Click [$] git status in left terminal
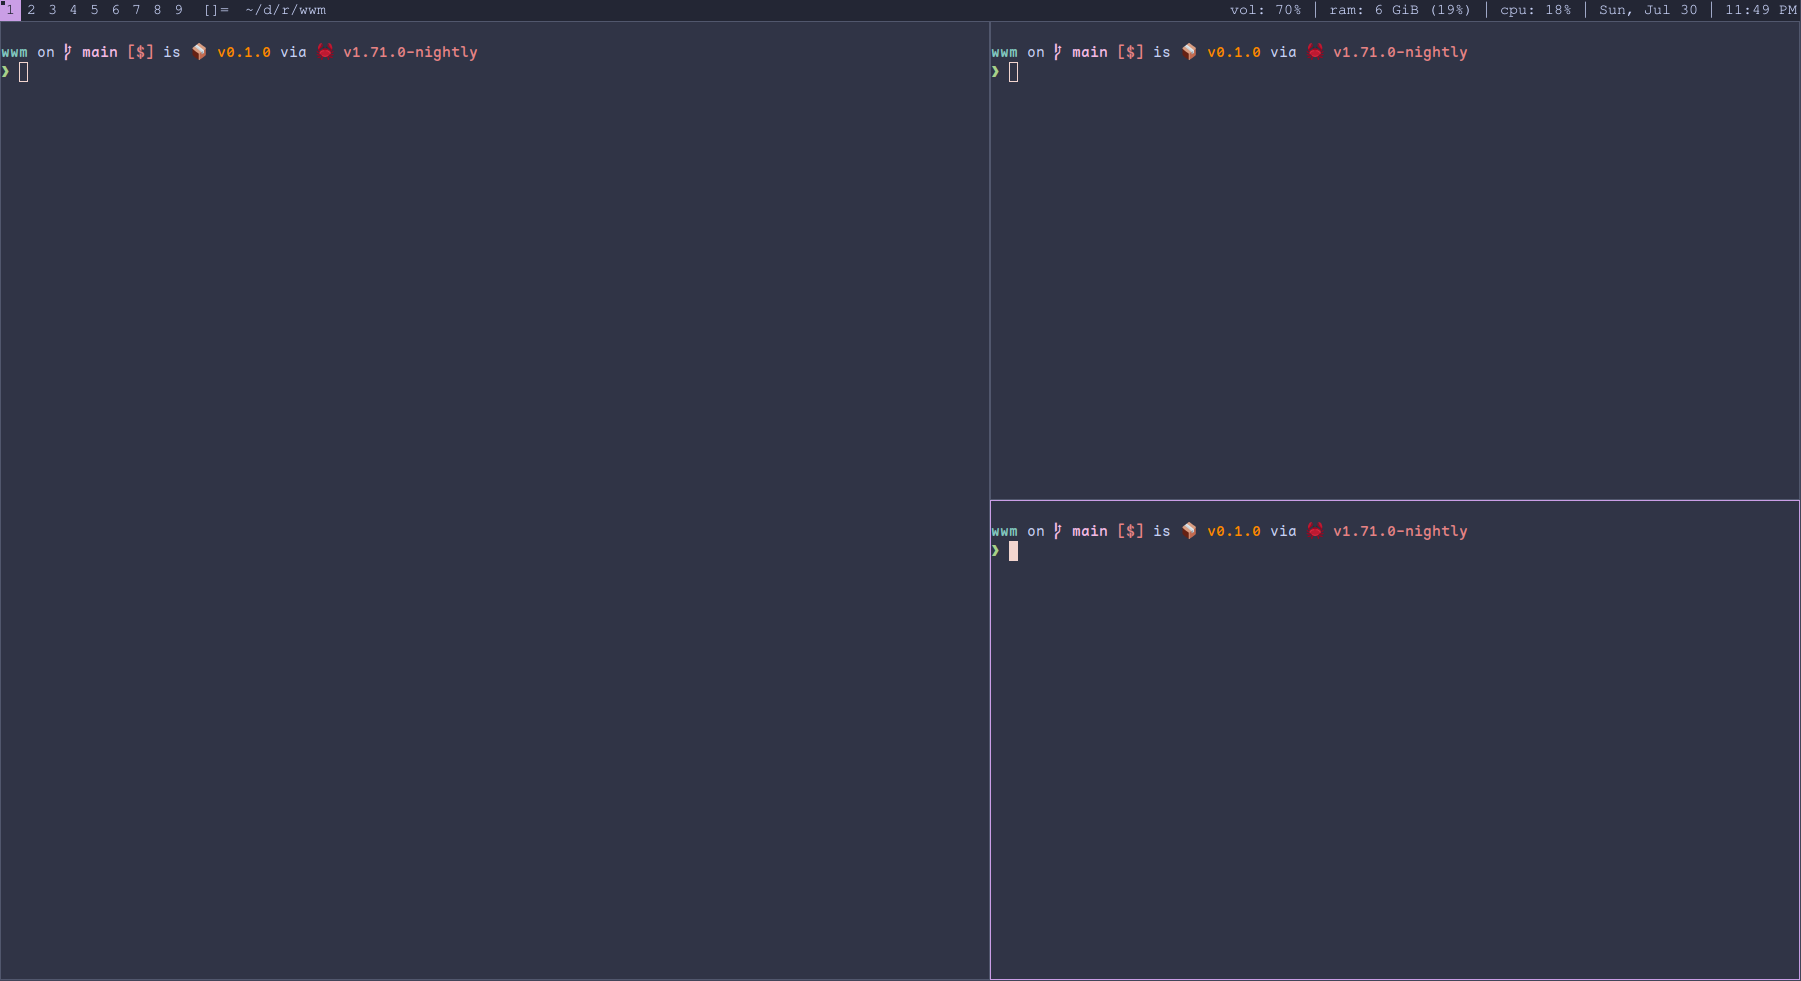Image resolution: width=1801 pixels, height=981 pixels. pyautogui.click(x=140, y=52)
